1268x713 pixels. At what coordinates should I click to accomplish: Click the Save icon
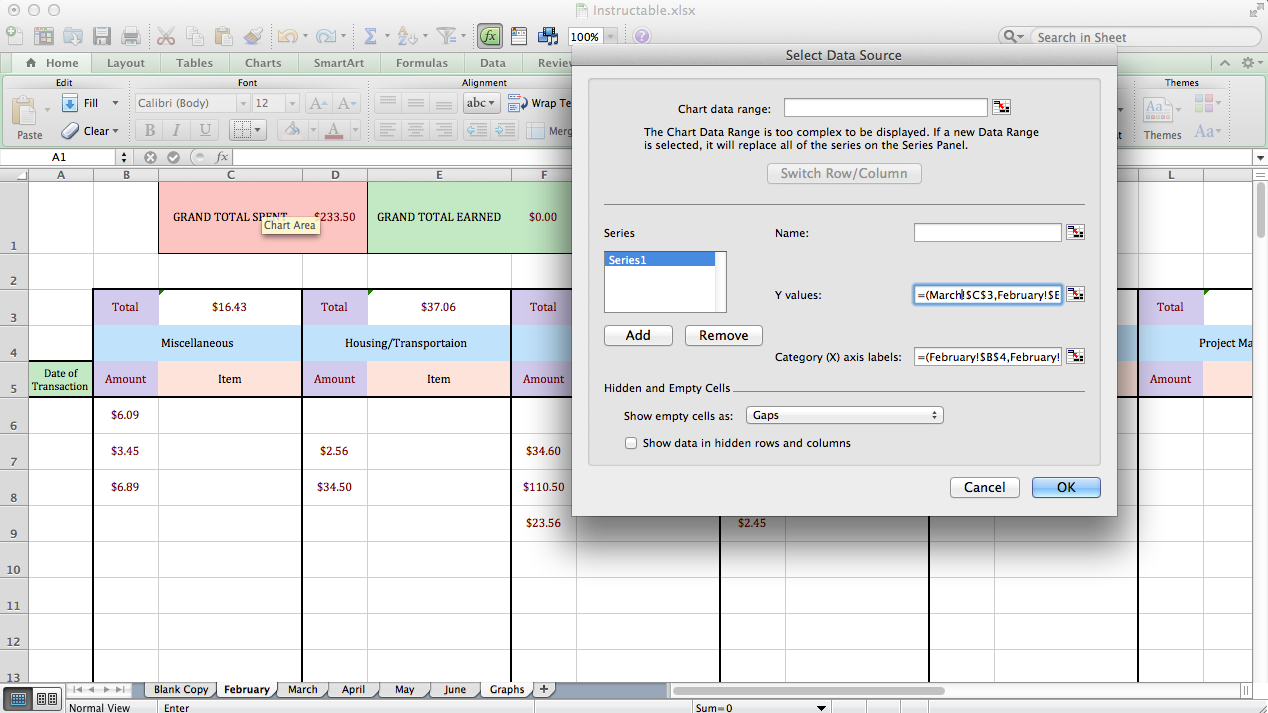tap(102, 35)
